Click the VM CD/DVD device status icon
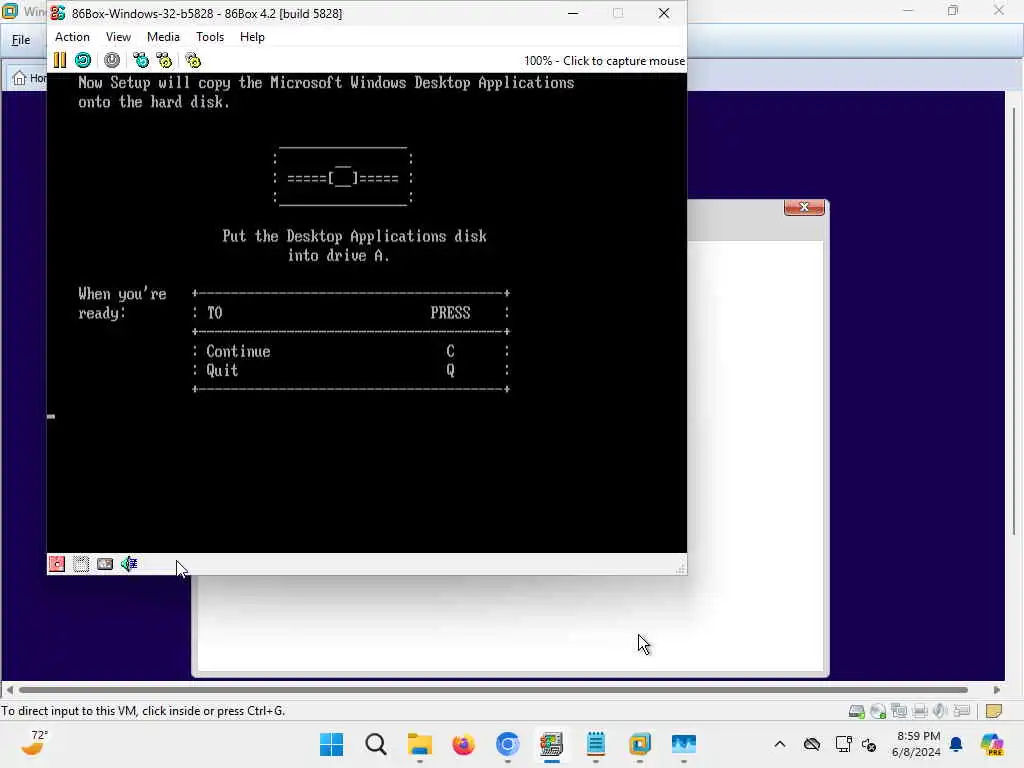Viewport: 1024px width, 768px height. point(878,711)
